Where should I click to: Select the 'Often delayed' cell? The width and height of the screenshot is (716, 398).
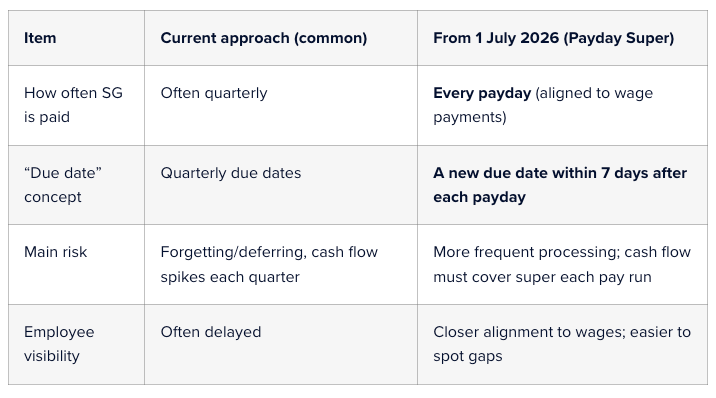281,344
